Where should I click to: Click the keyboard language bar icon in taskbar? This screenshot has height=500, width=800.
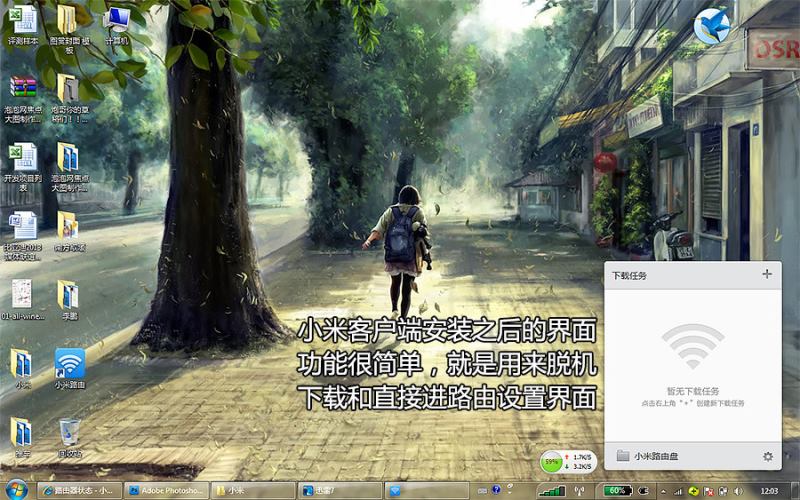click(482, 490)
